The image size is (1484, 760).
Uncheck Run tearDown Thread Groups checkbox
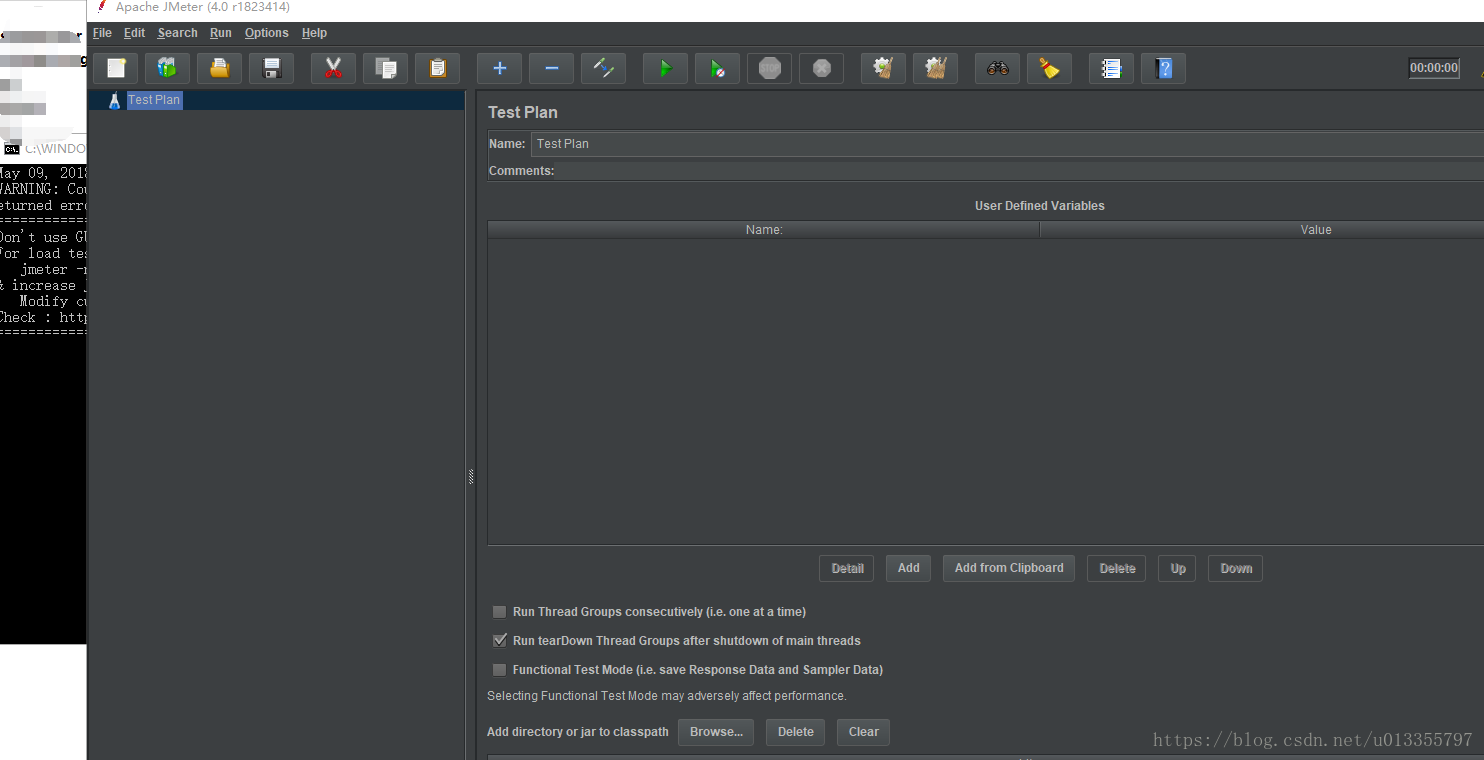(500, 641)
